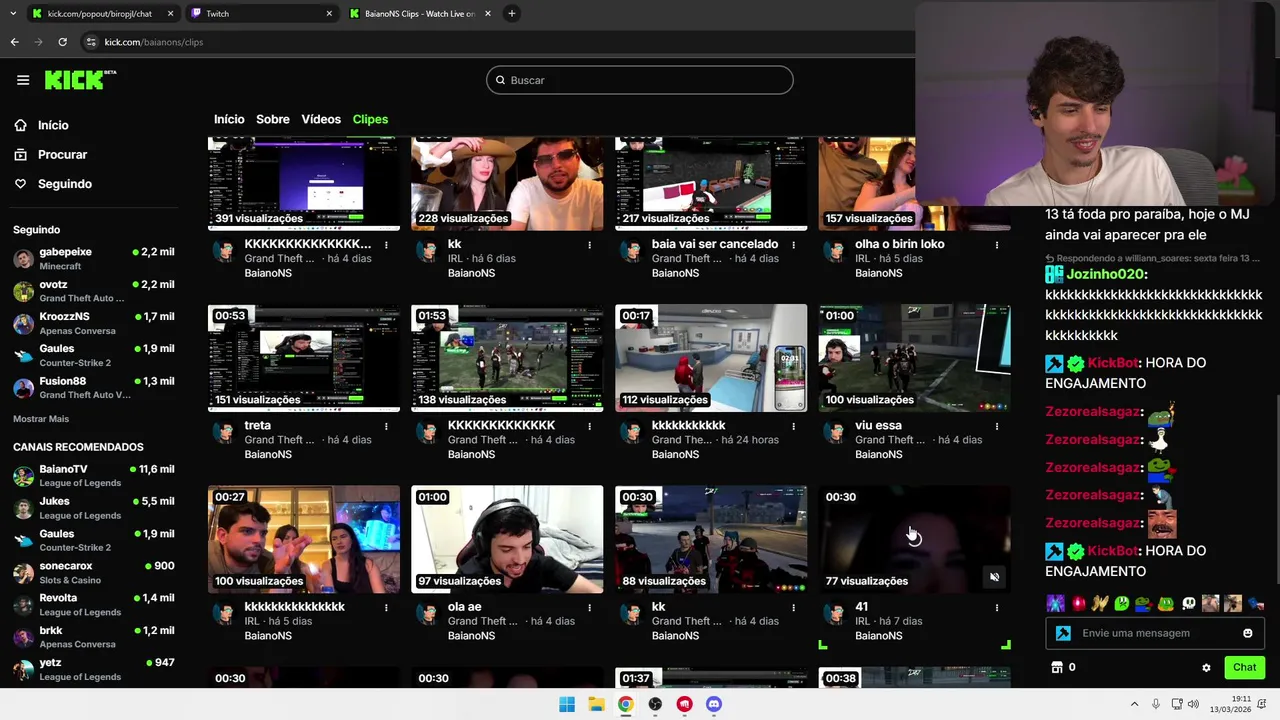1280x720 pixels.
Task: Focus the Buscar search field
Action: coord(640,80)
